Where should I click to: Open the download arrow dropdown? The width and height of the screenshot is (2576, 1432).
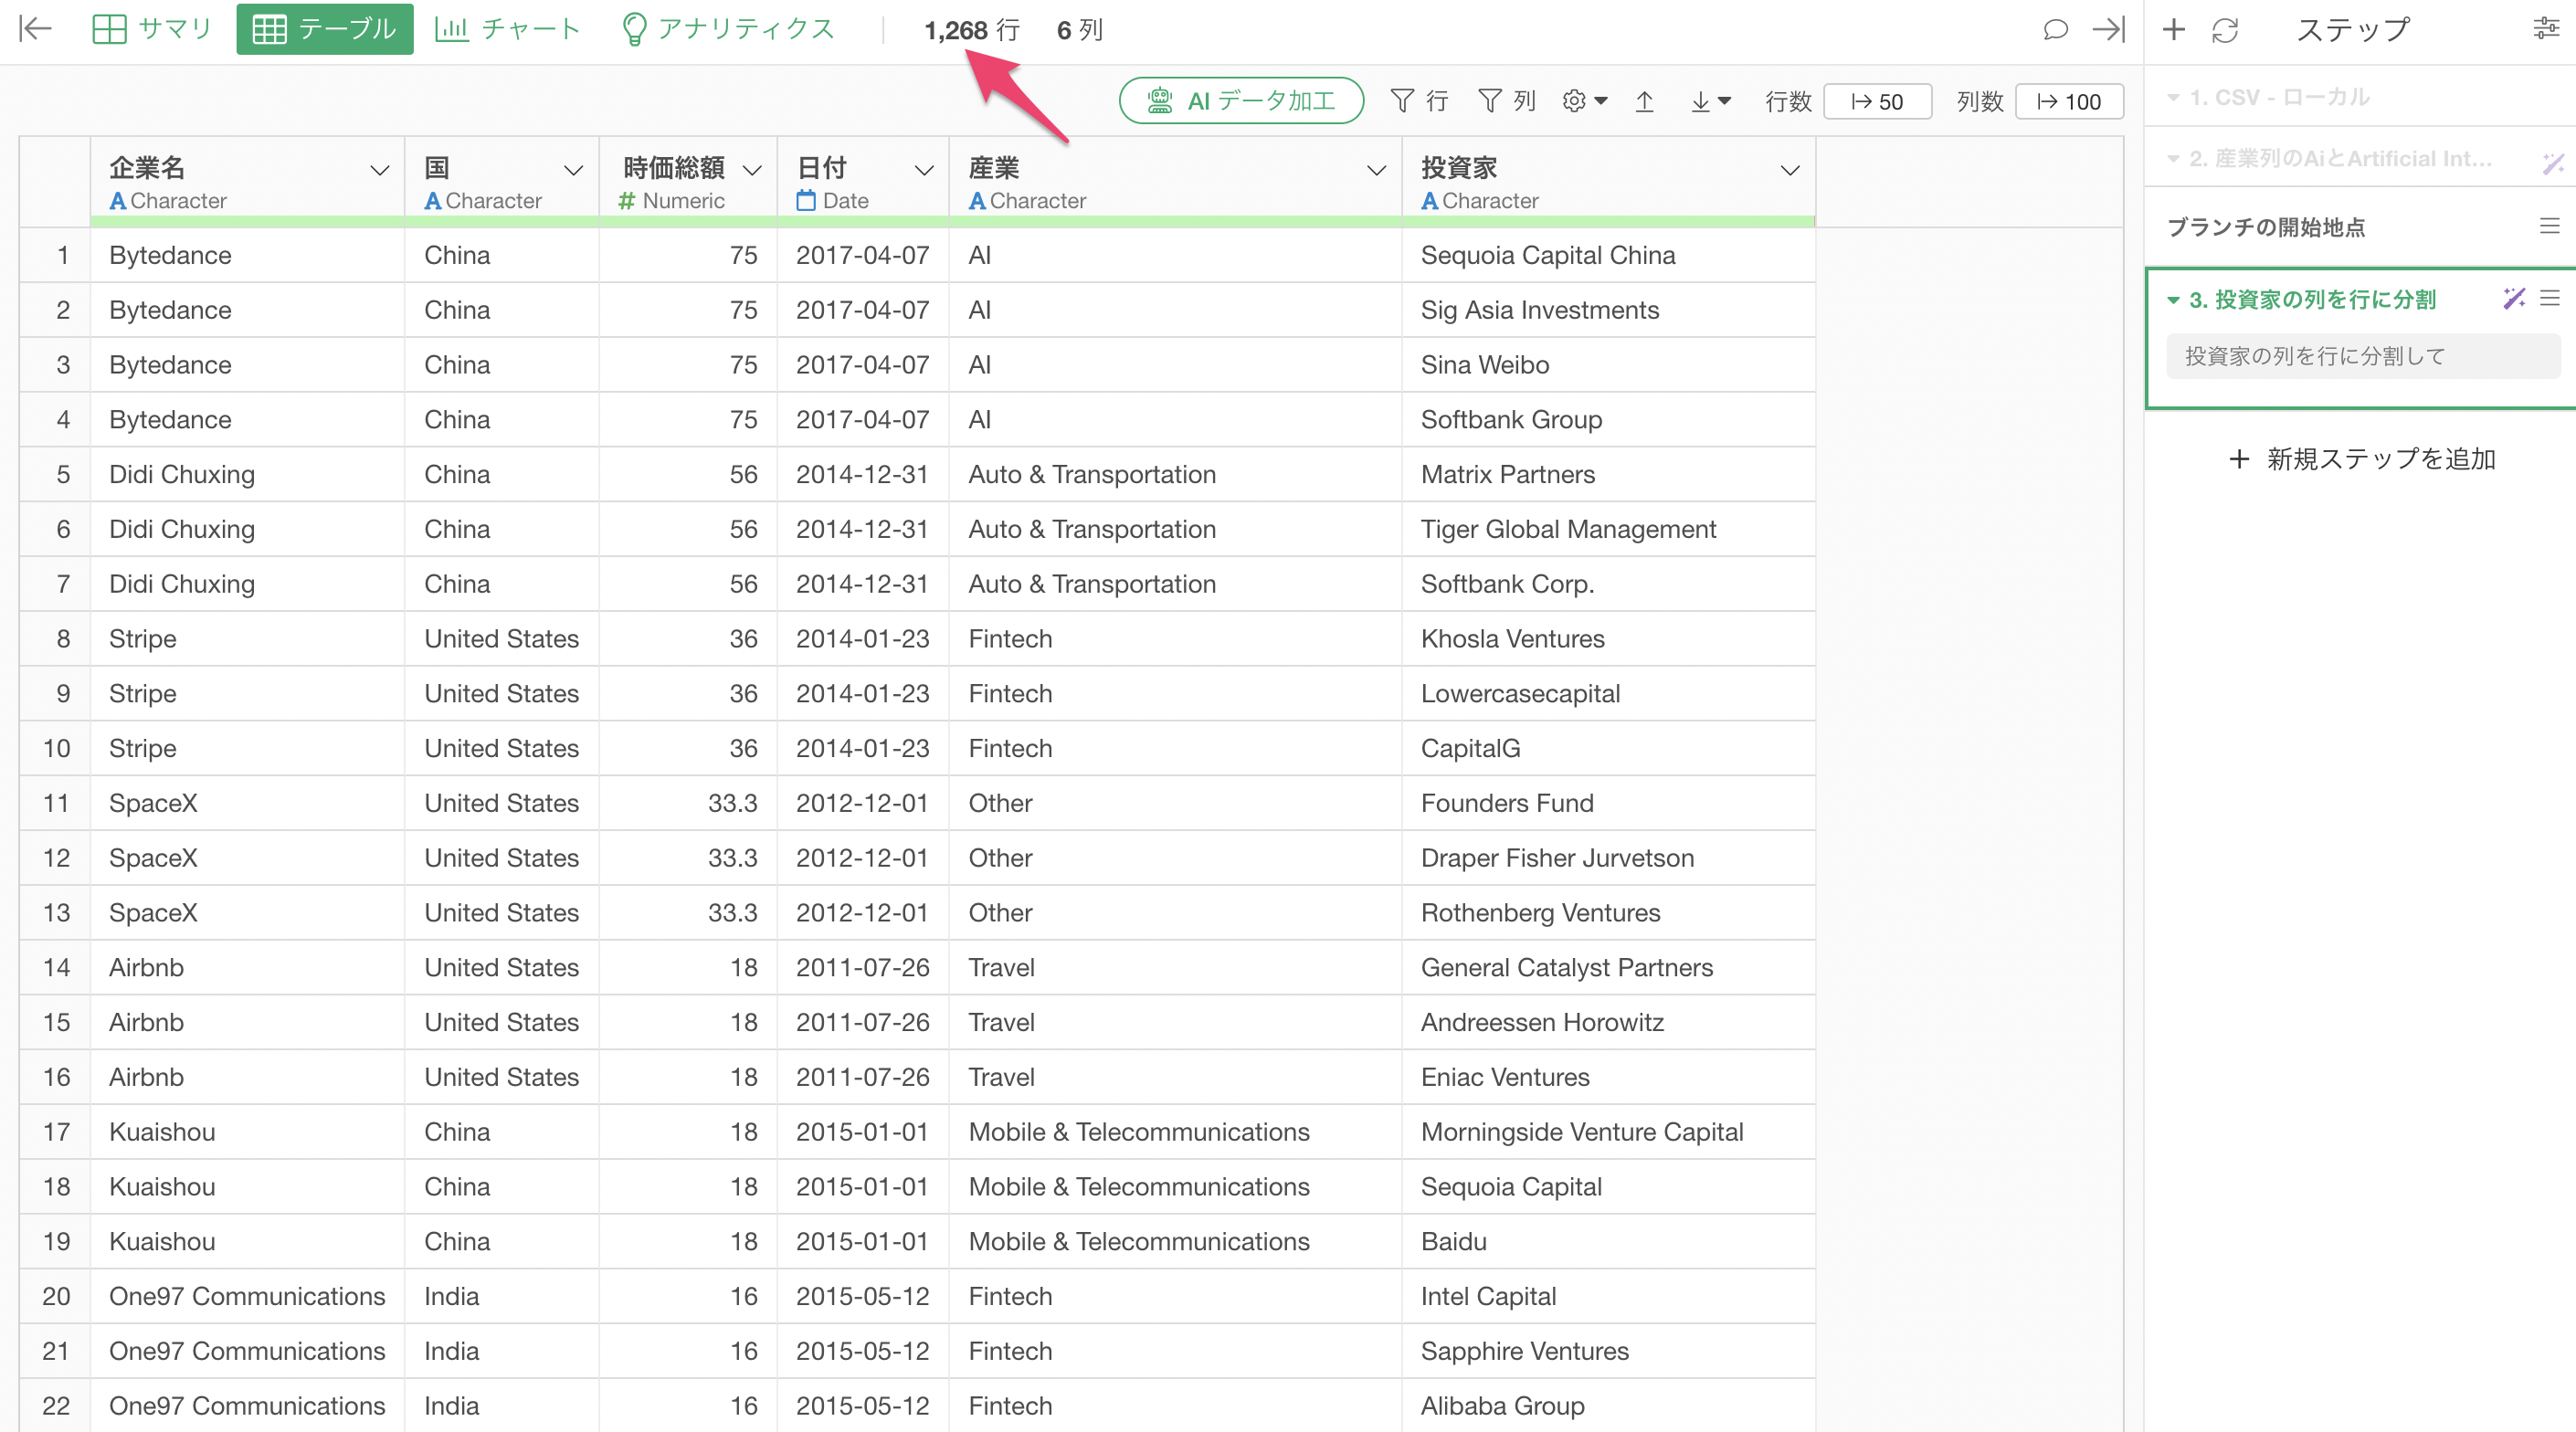click(1710, 101)
